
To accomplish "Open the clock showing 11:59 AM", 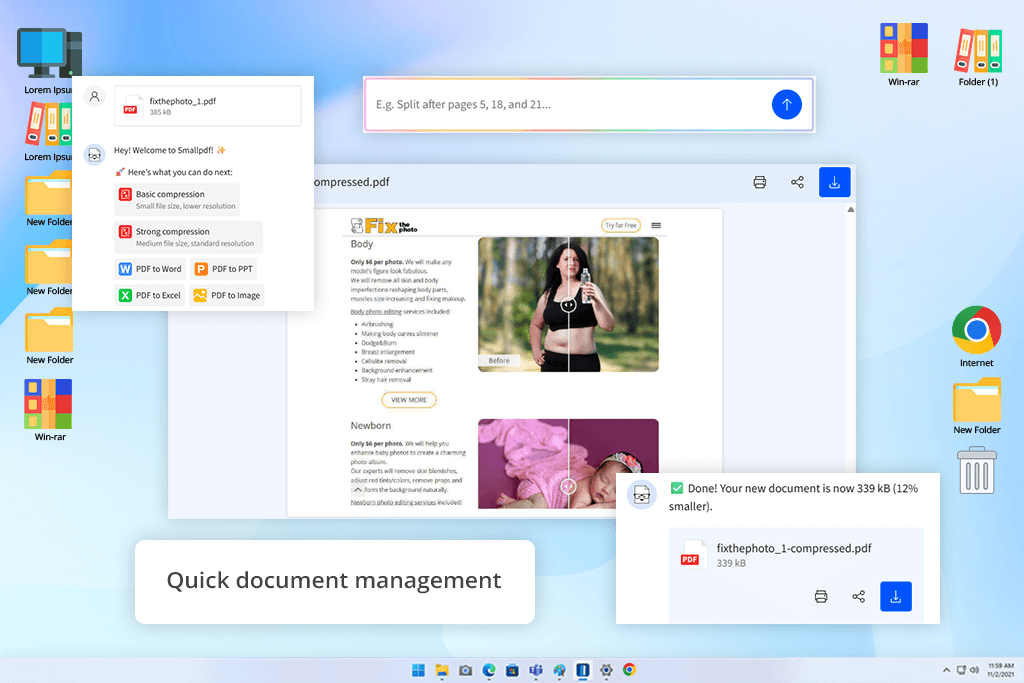I will point(1000,670).
